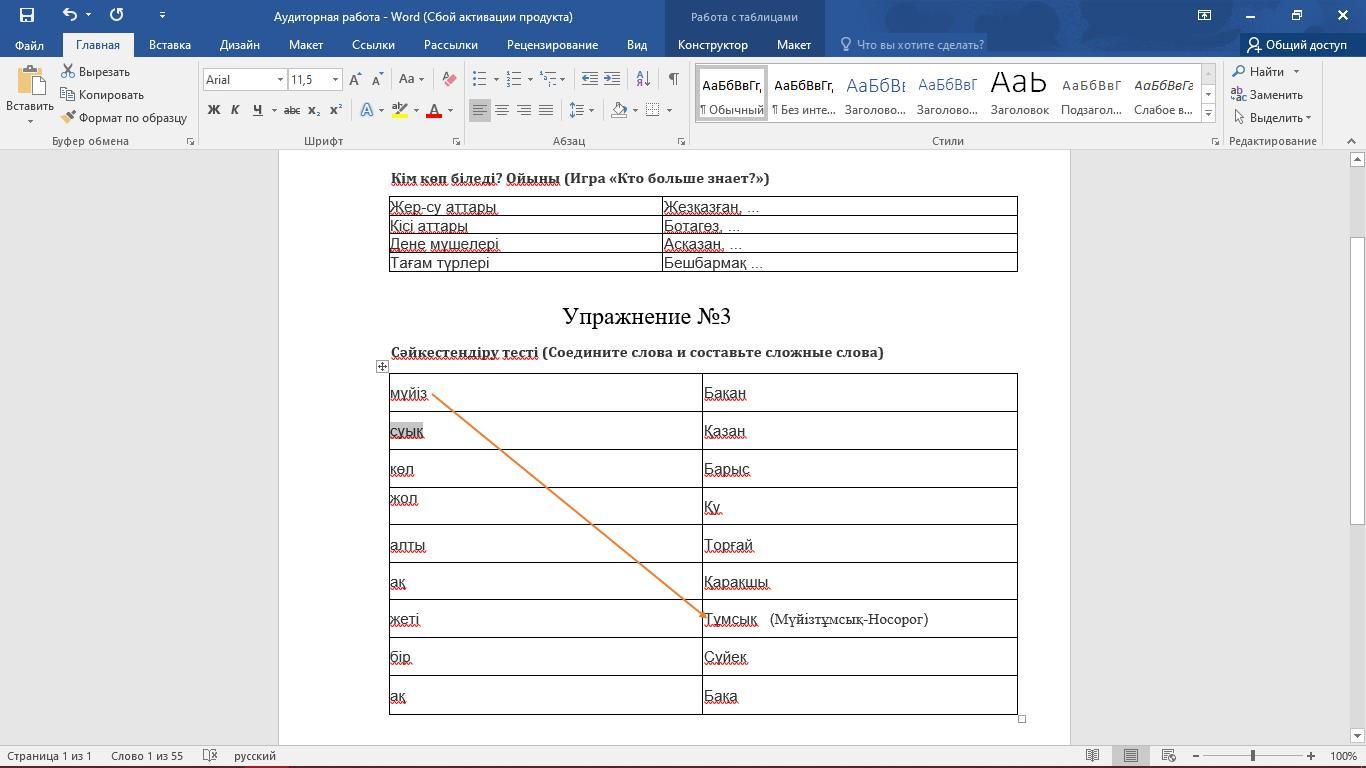This screenshot has width=1366, height=768.
Task: Zoom out with the minus button
Action: (x=1195, y=756)
